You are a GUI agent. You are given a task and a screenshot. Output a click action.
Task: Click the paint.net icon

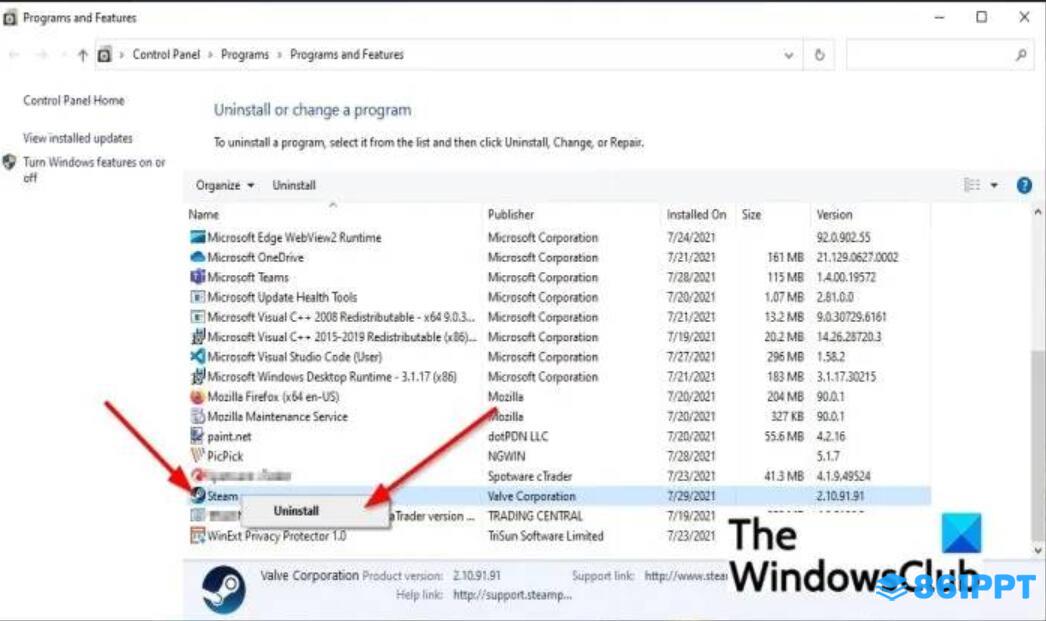(197, 436)
